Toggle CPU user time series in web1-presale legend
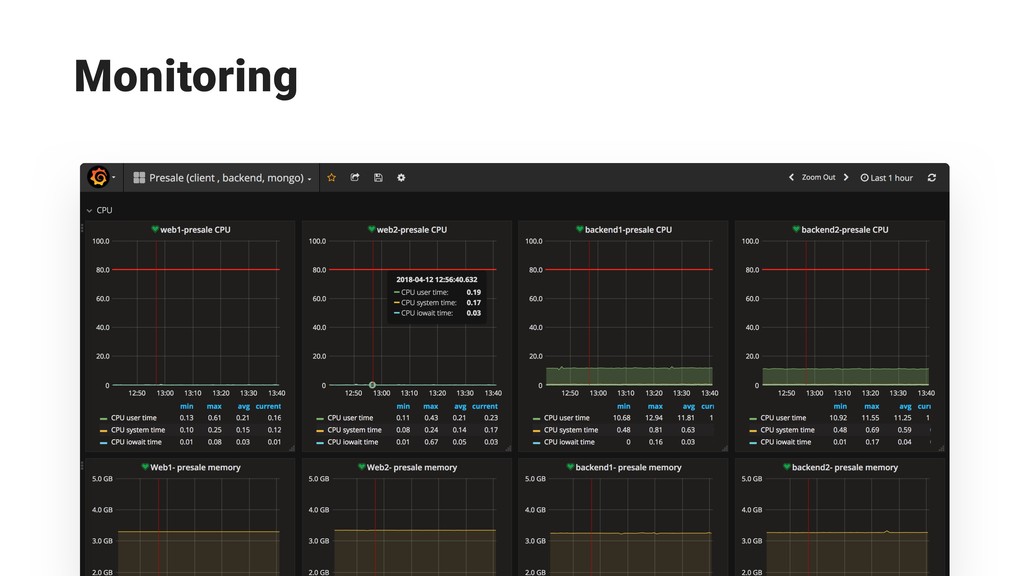 coord(133,418)
